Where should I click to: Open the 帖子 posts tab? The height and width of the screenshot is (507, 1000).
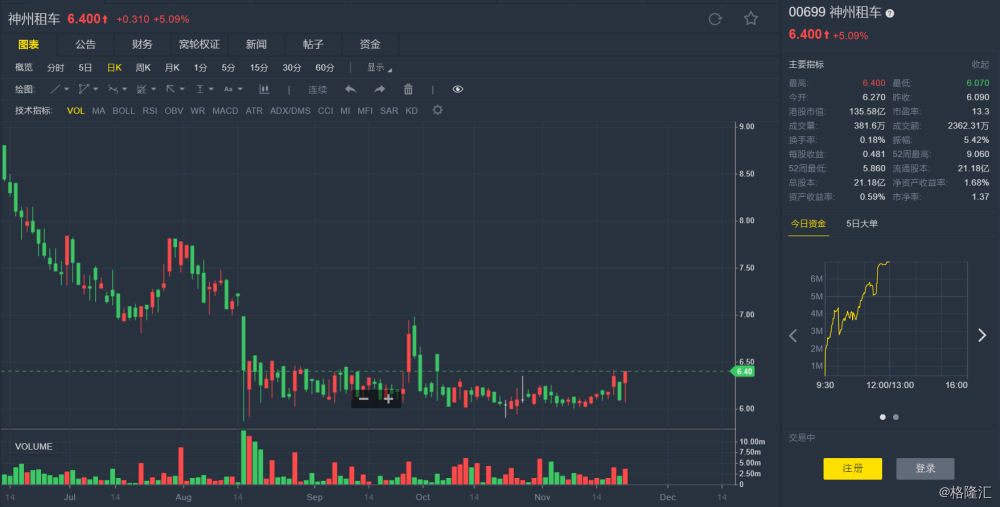point(313,44)
